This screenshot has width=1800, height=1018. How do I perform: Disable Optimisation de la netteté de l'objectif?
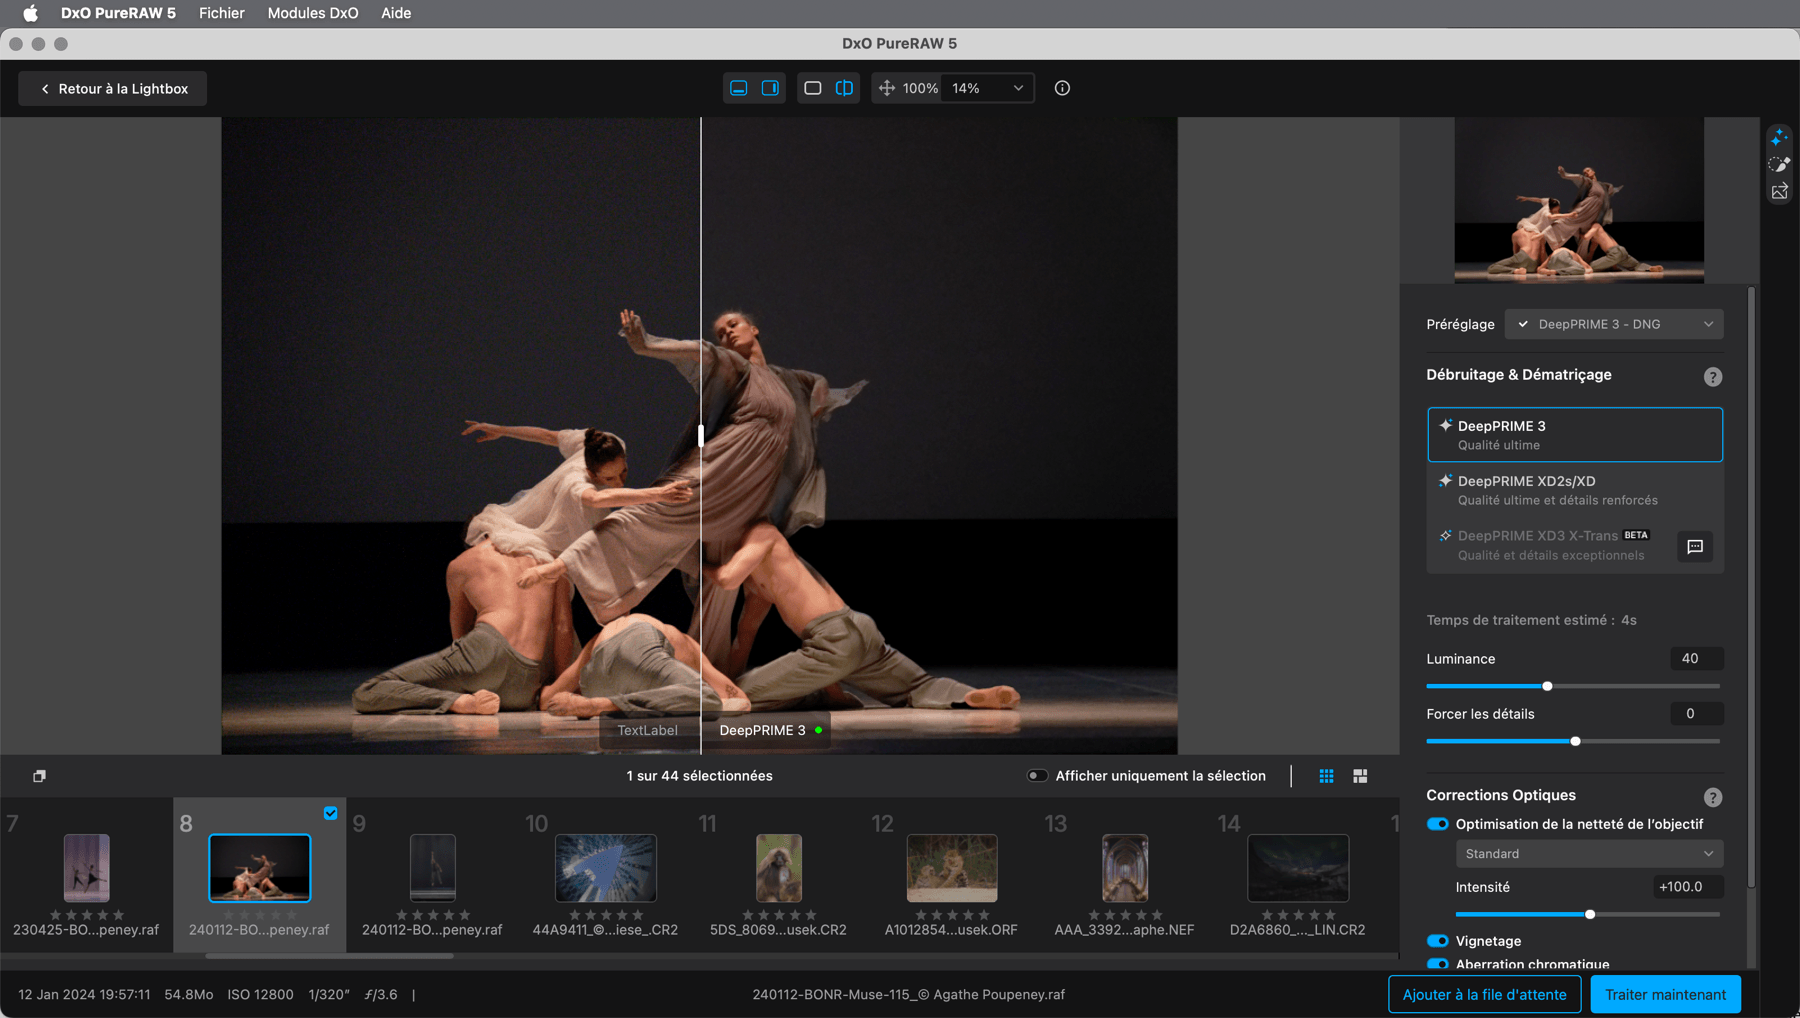pyautogui.click(x=1437, y=824)
